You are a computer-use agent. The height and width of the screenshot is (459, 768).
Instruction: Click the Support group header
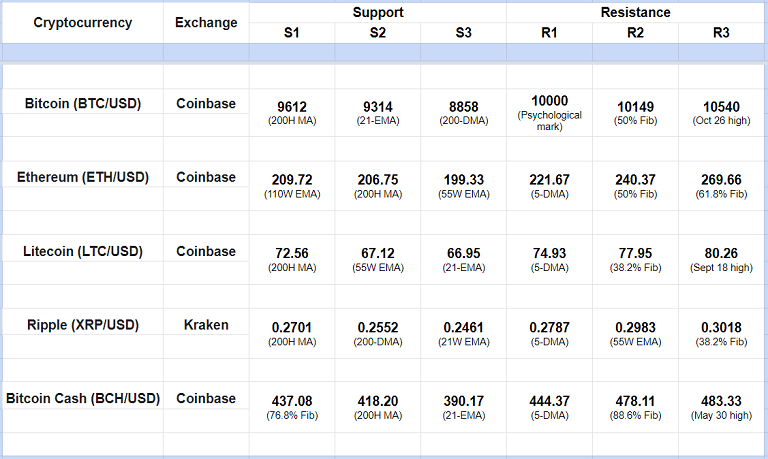click(378, 13)
